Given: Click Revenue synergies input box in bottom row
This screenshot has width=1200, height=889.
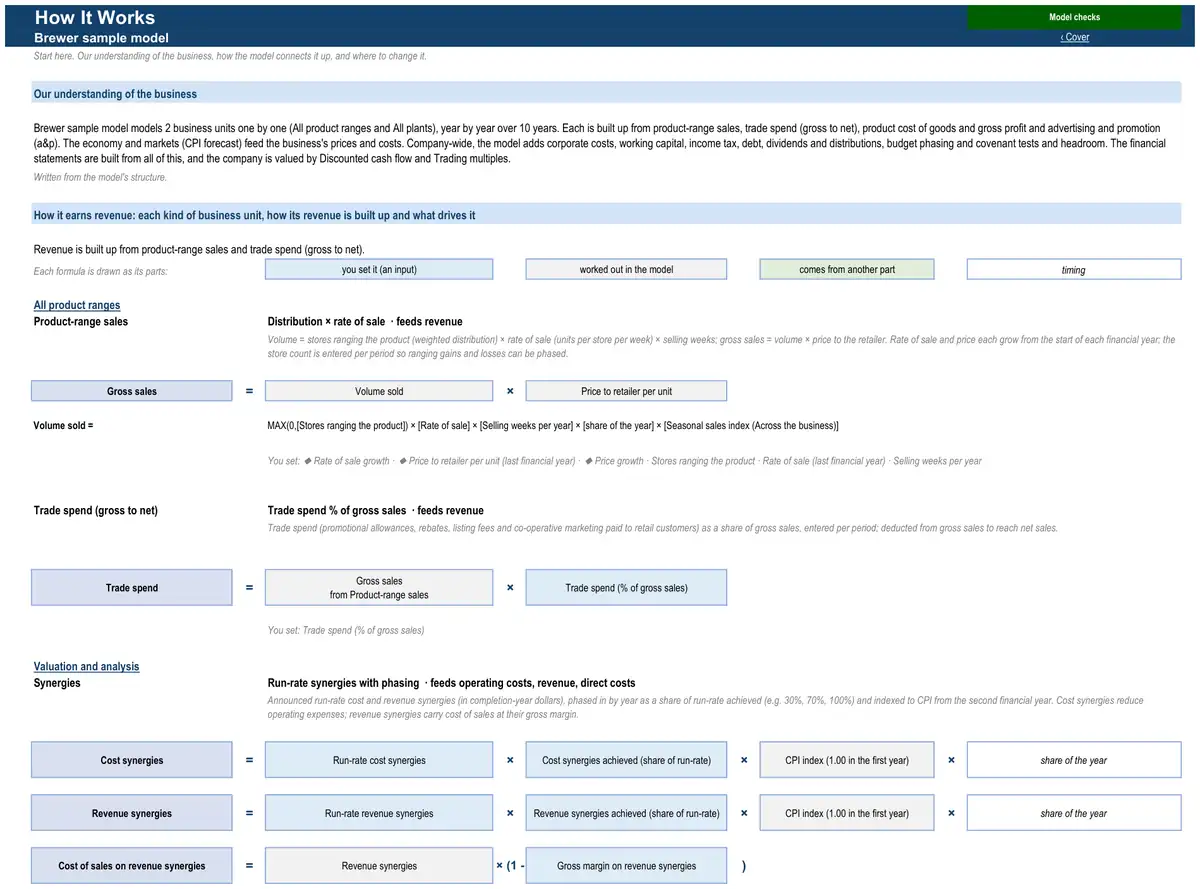Looking at the screenshot, I should point(379,865).
